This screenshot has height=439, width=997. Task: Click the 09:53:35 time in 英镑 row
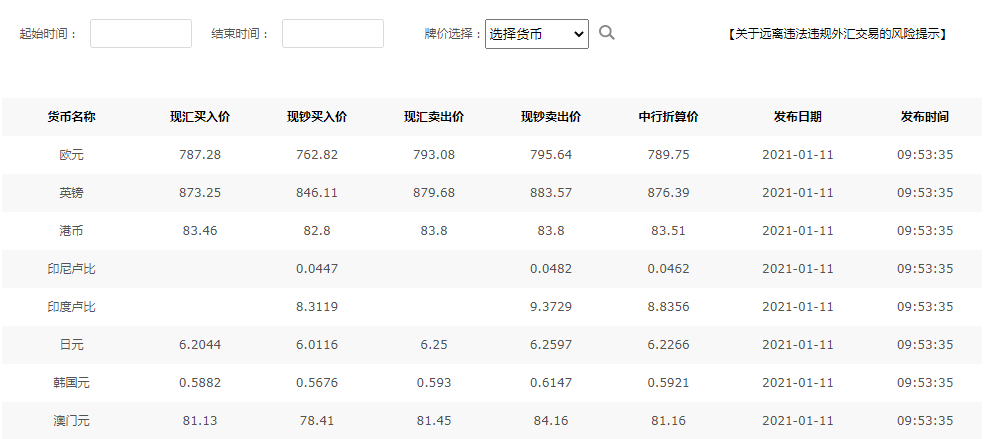pos(925,193)
